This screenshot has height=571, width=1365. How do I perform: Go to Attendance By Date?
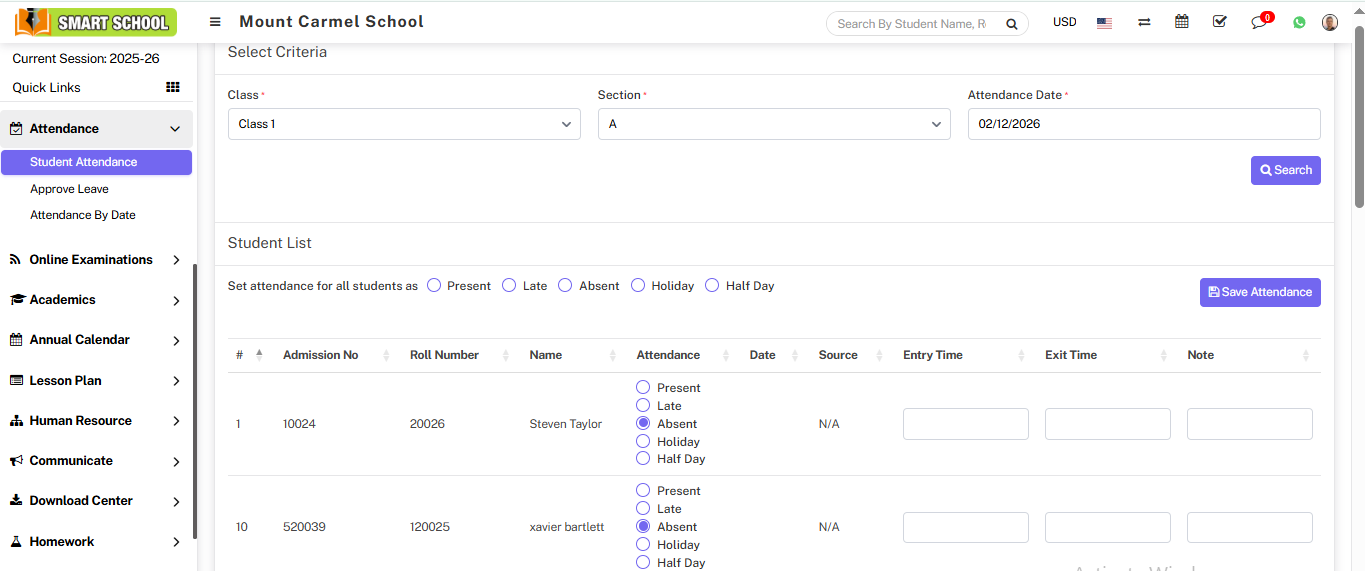83,215
